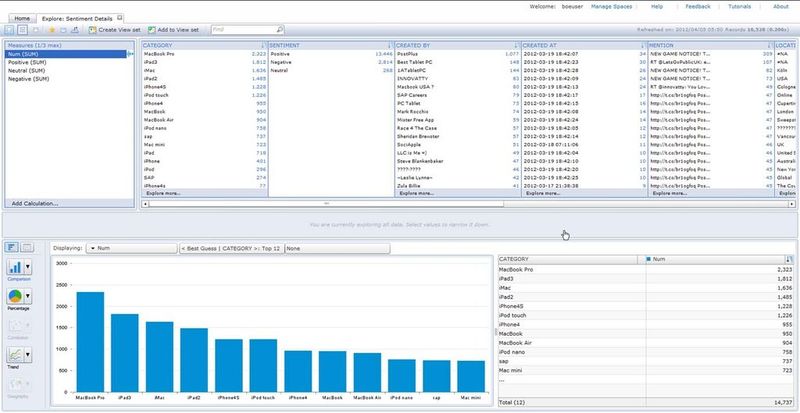Click the facet panel horizontal scrollbar thumb
800x413 pixels.
(326, 204)
